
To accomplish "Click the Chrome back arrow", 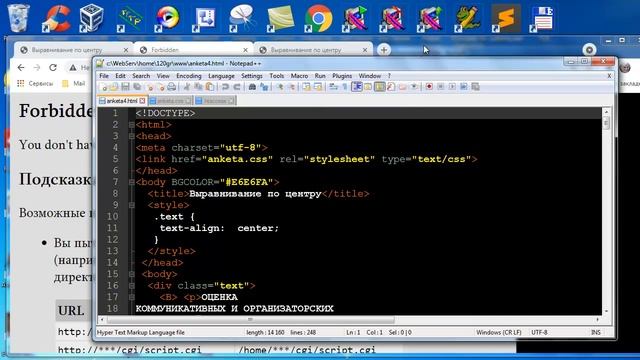I will 21,67.
